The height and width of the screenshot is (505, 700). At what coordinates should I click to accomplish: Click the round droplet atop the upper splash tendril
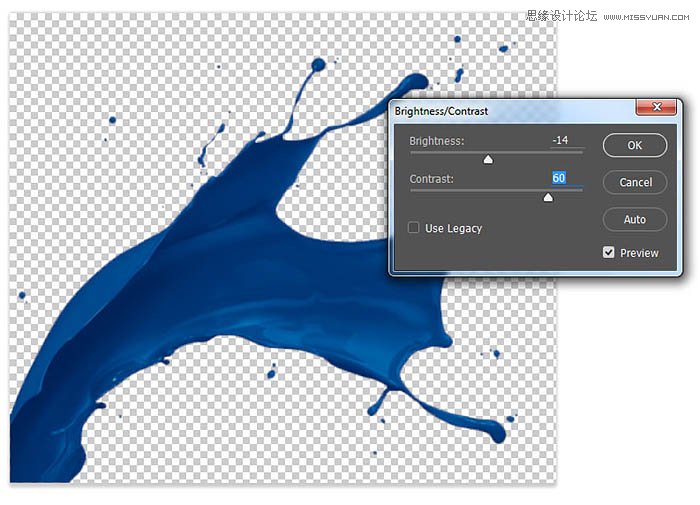tap(318, 65)
